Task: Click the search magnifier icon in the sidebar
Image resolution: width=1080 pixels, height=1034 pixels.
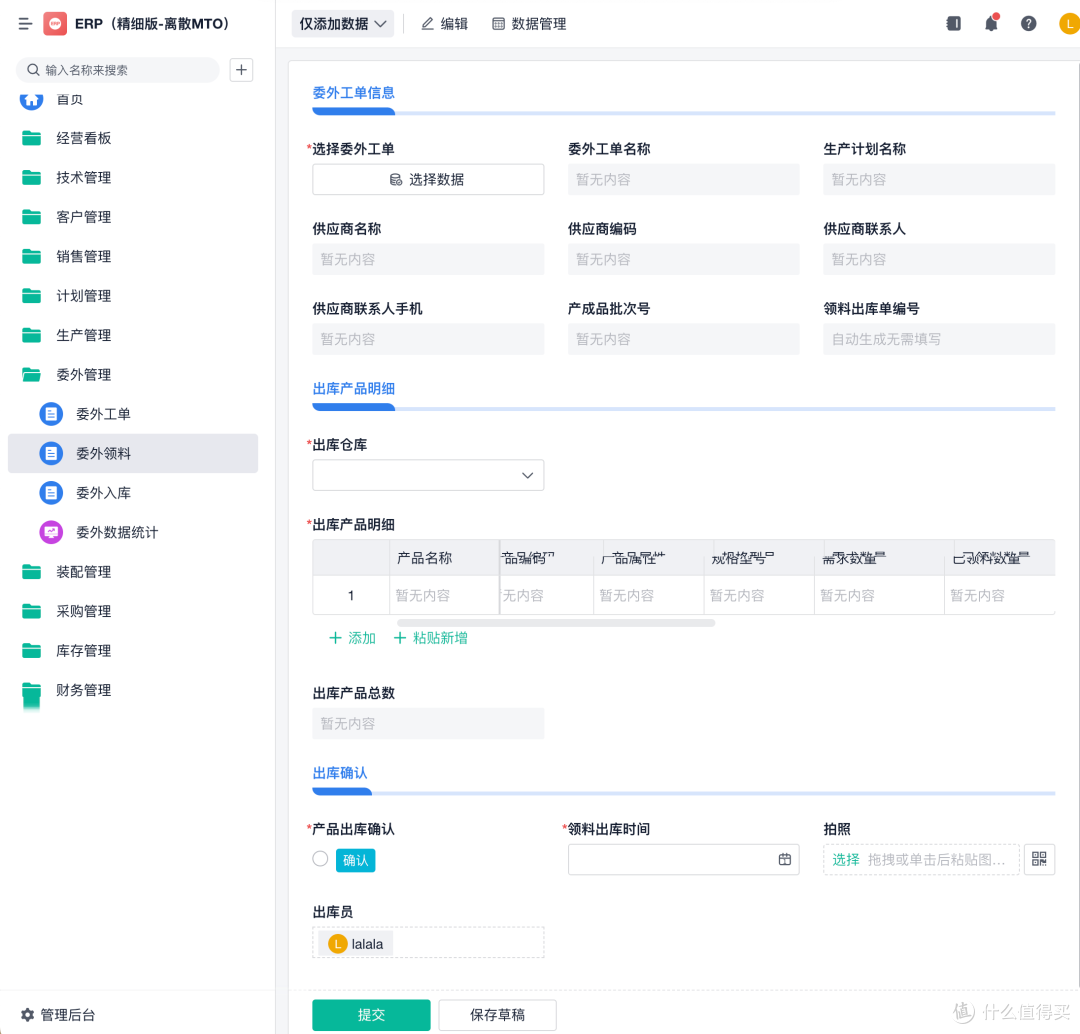Action: click(32, 70)
